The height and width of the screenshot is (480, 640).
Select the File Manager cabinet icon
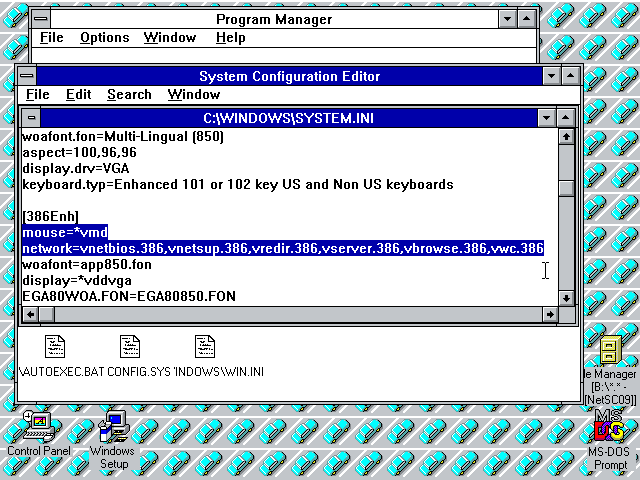[611, 350]
